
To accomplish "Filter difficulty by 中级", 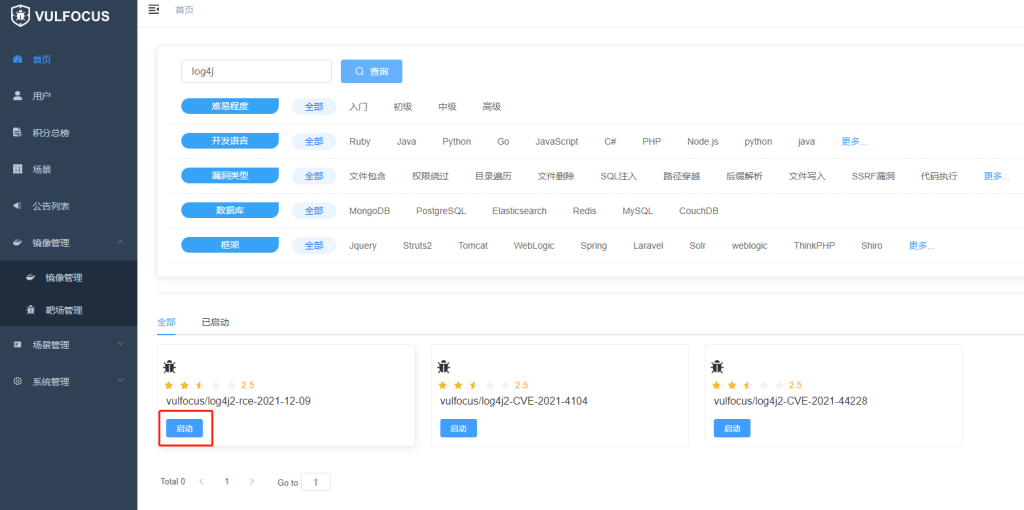I will (447, 106).
